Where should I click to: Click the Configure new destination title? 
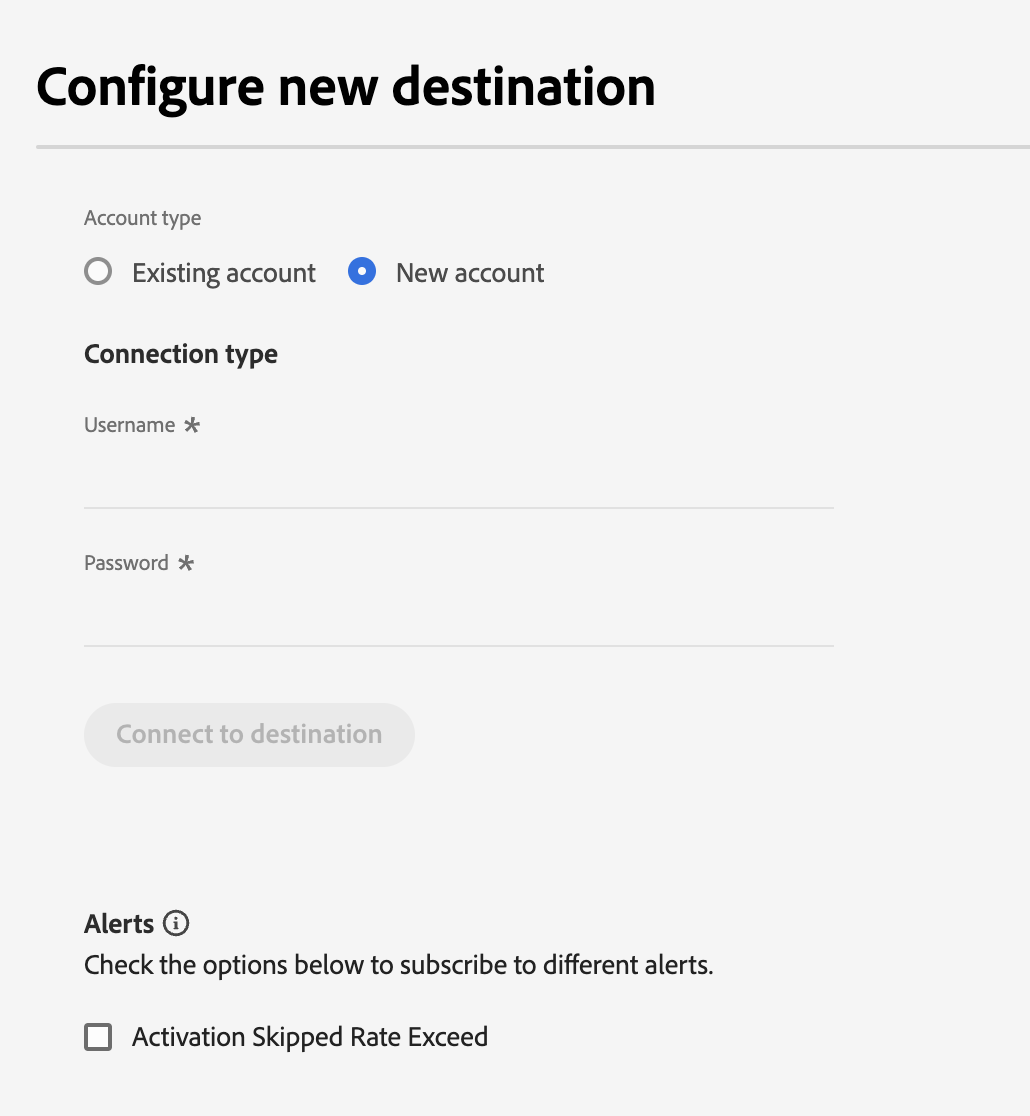tap(346, 88)
